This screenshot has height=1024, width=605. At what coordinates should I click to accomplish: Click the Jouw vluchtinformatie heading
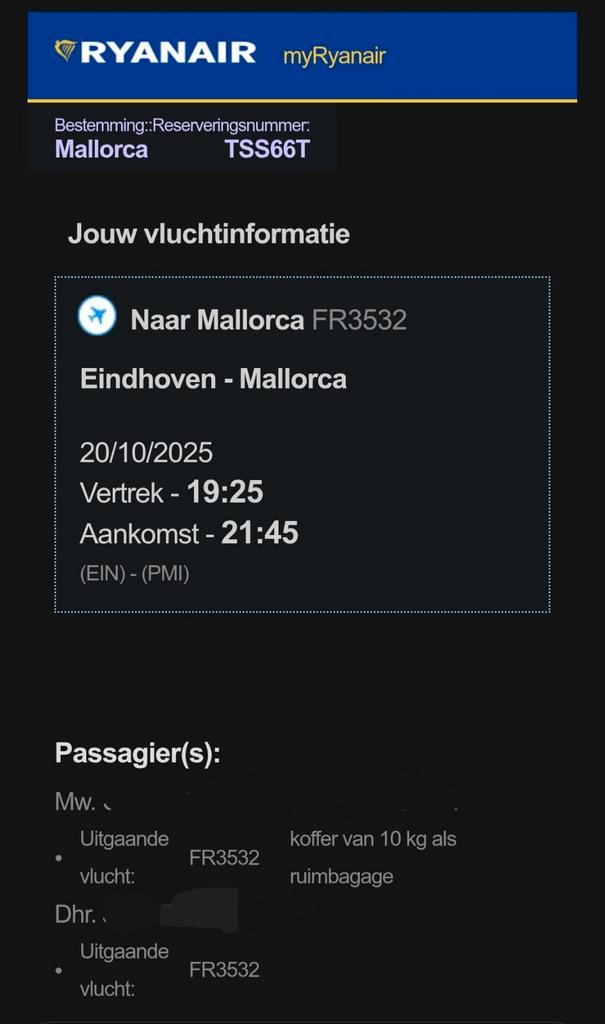[208, 235]
